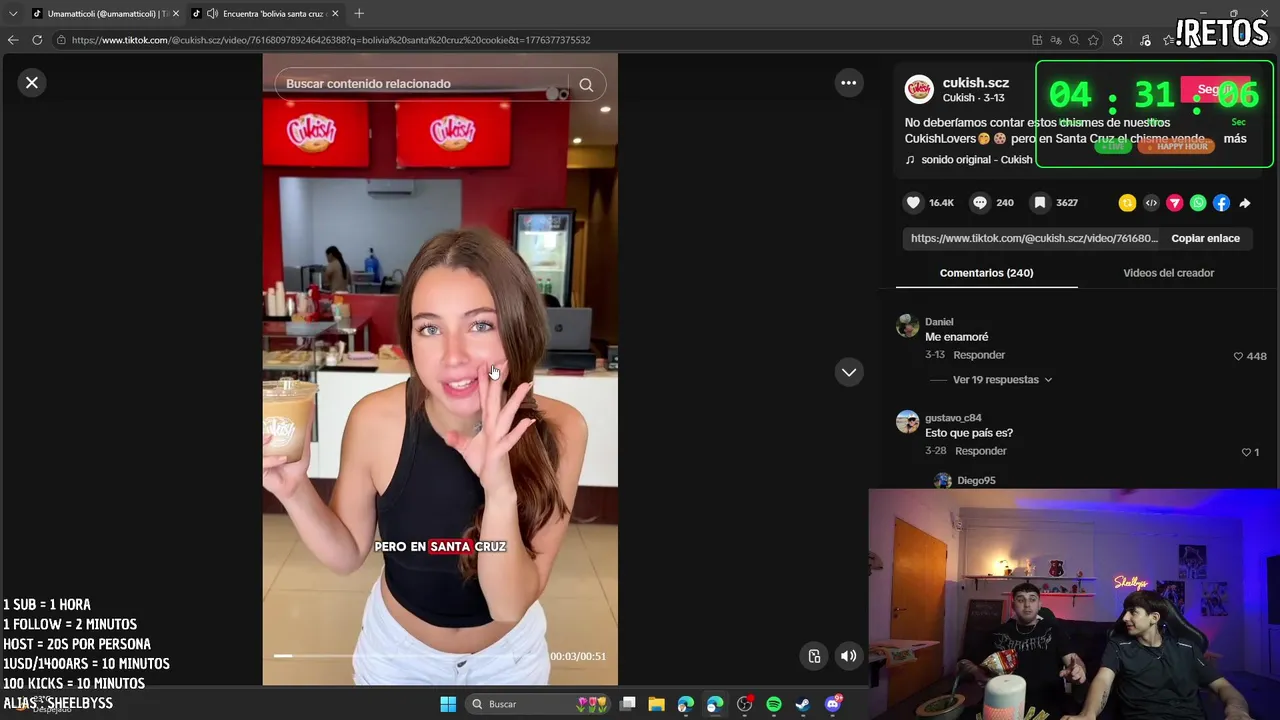Mute tab via speaker icon on tab

tap(212, 14)
